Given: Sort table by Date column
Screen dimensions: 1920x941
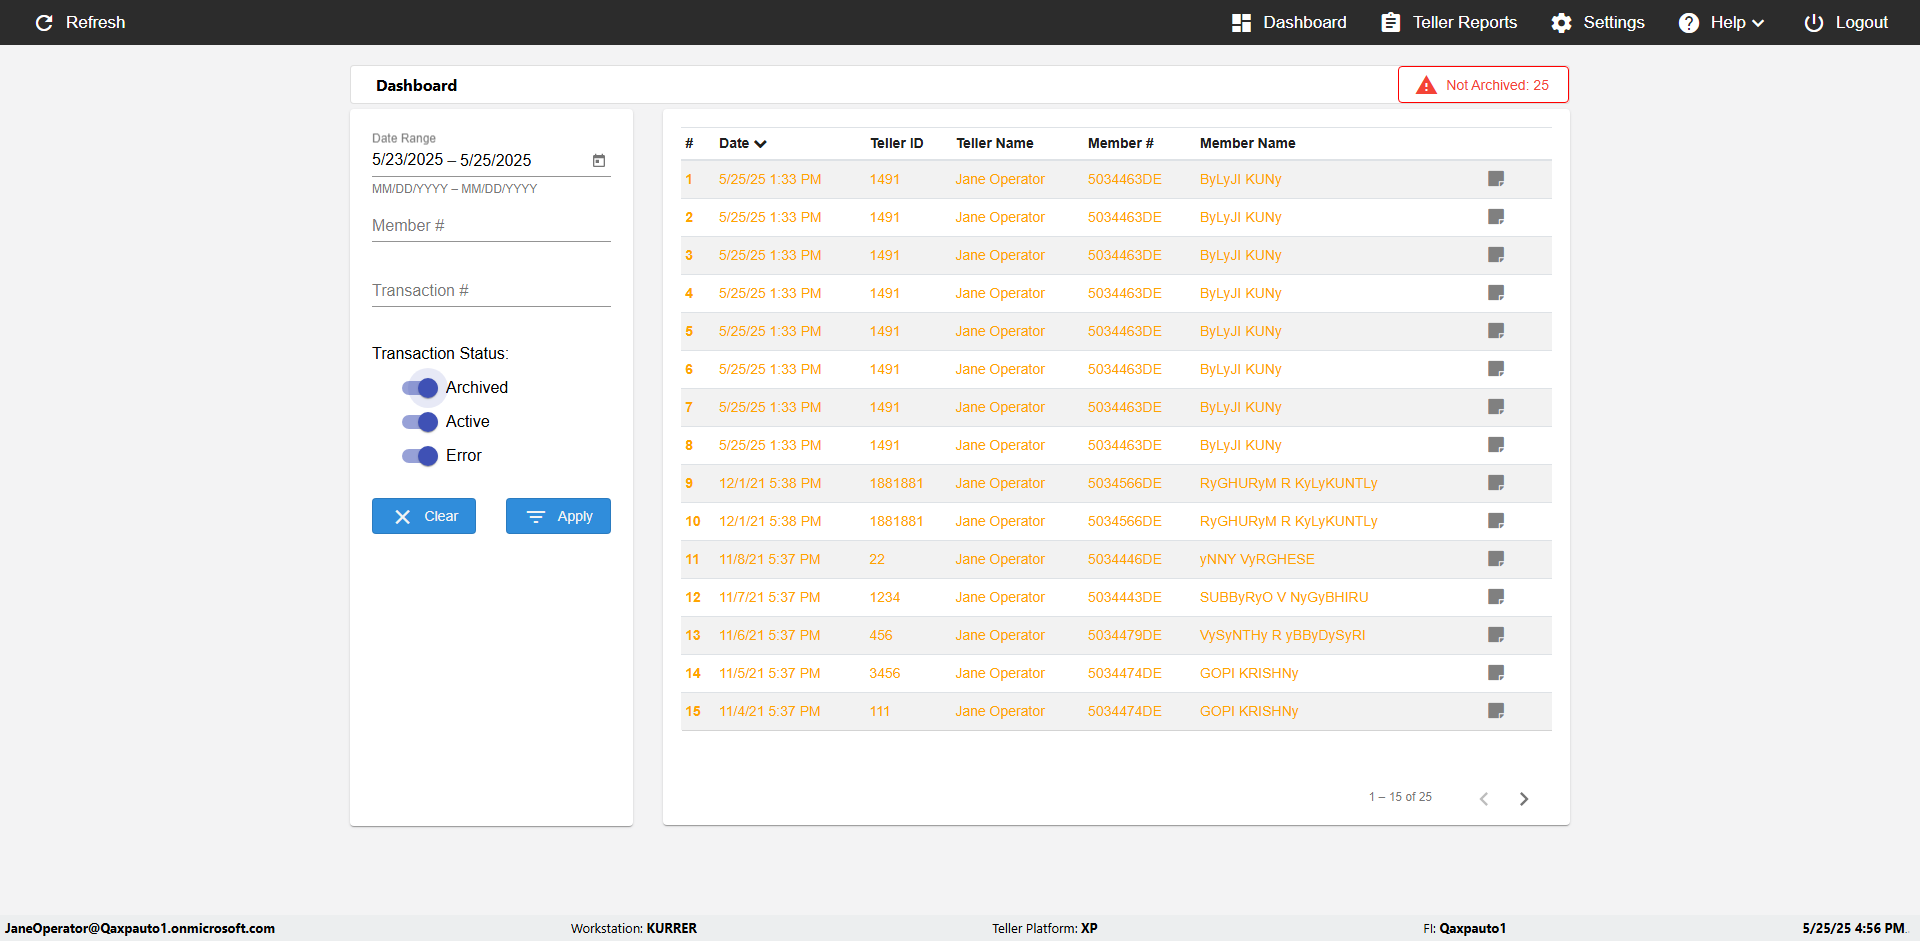Looking at the screenshot, I should [x=742, y=143].
